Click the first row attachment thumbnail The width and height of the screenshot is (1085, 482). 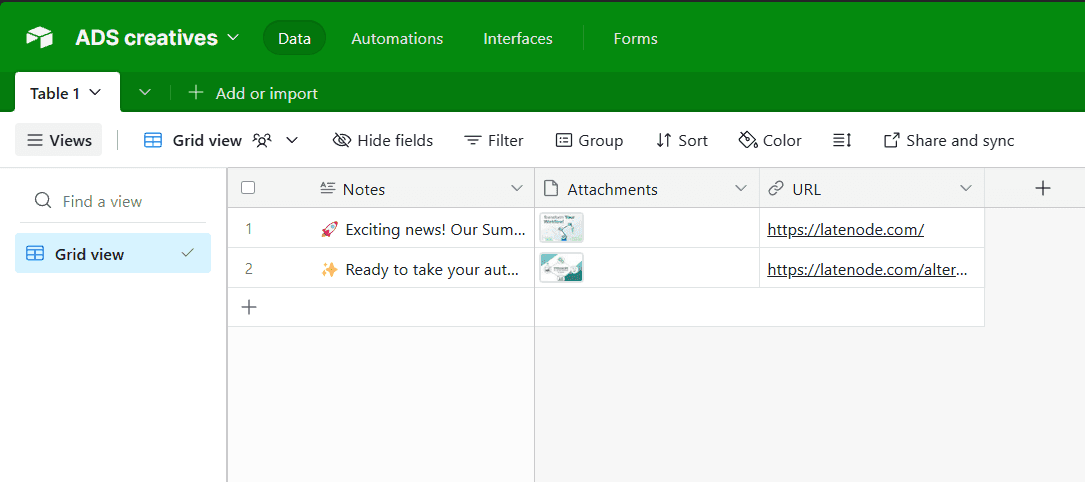point(561,228)
